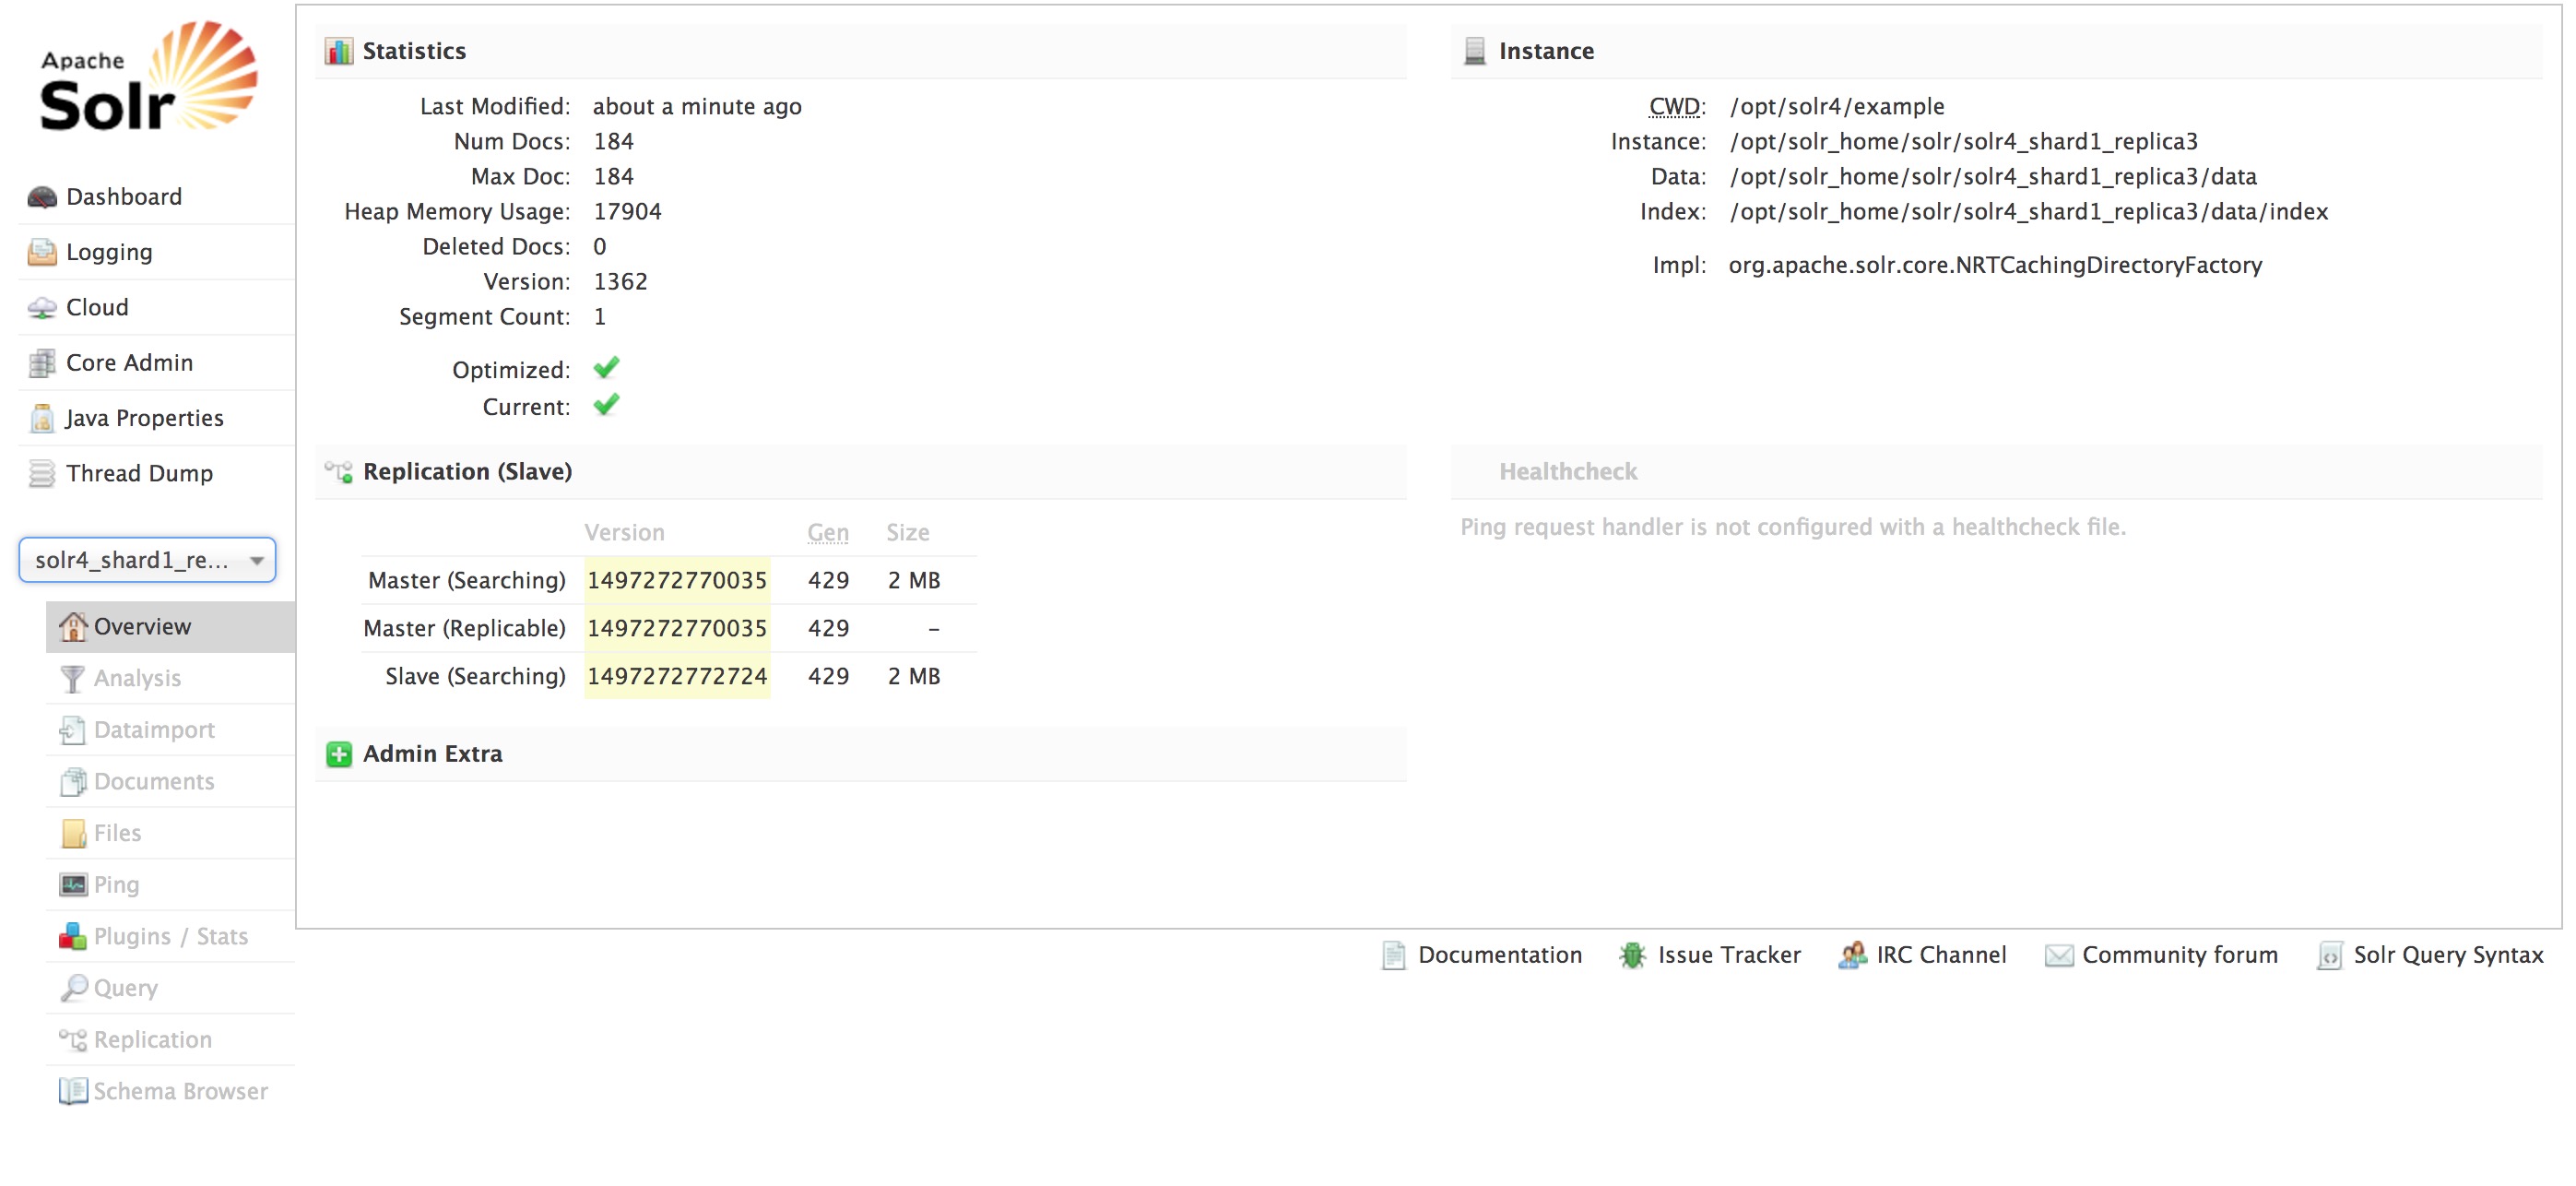
Task: Click the Files folder icon
Action: 73,834
